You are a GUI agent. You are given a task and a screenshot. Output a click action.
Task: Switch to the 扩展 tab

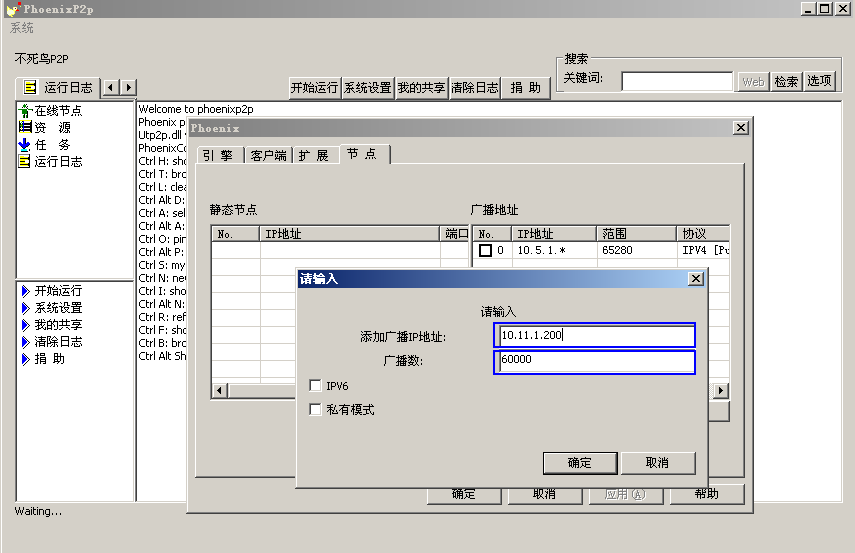pyautogui.click(x=315, y=155)
